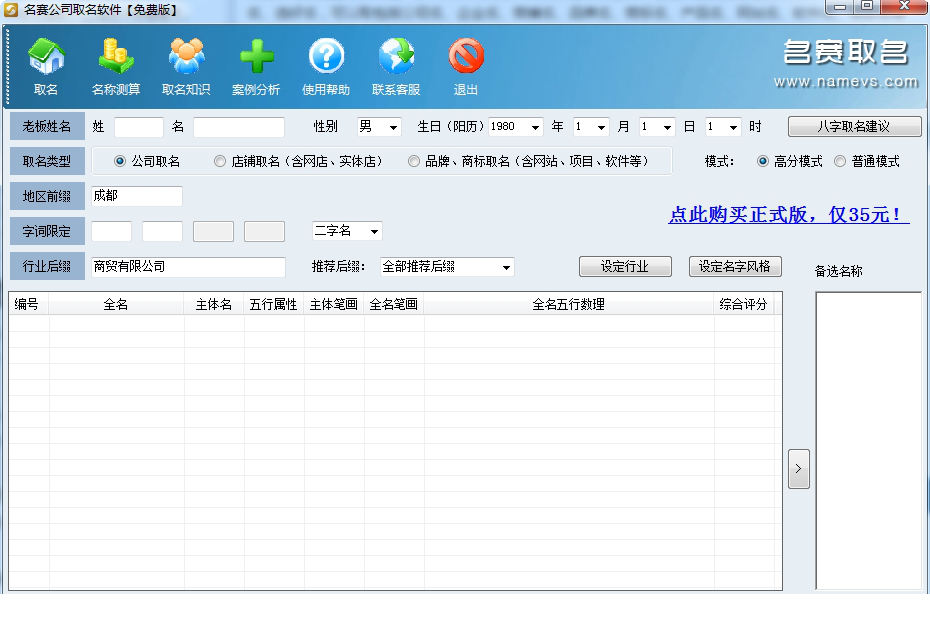This screenshot has height=617, width=930.
Task: Open 案例分析 case analysis
Action: pyautogui.click(x=256, y=62)
